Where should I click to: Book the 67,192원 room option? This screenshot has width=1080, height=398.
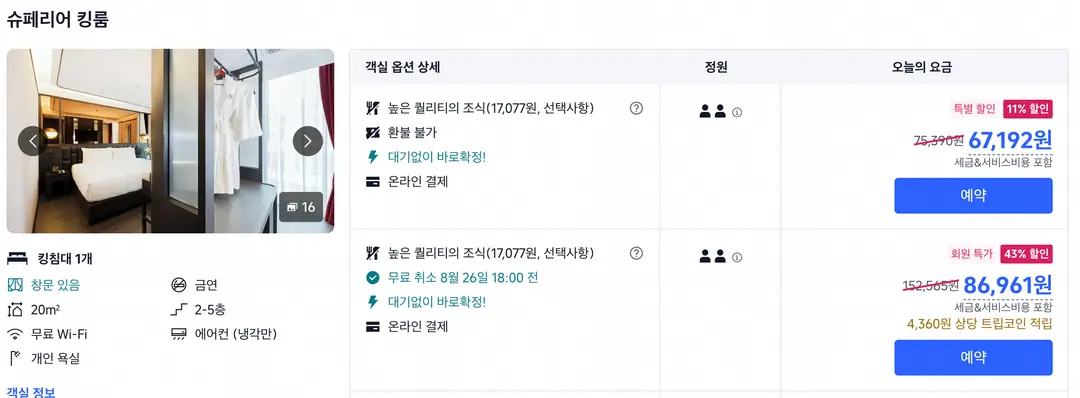point(973,196)
